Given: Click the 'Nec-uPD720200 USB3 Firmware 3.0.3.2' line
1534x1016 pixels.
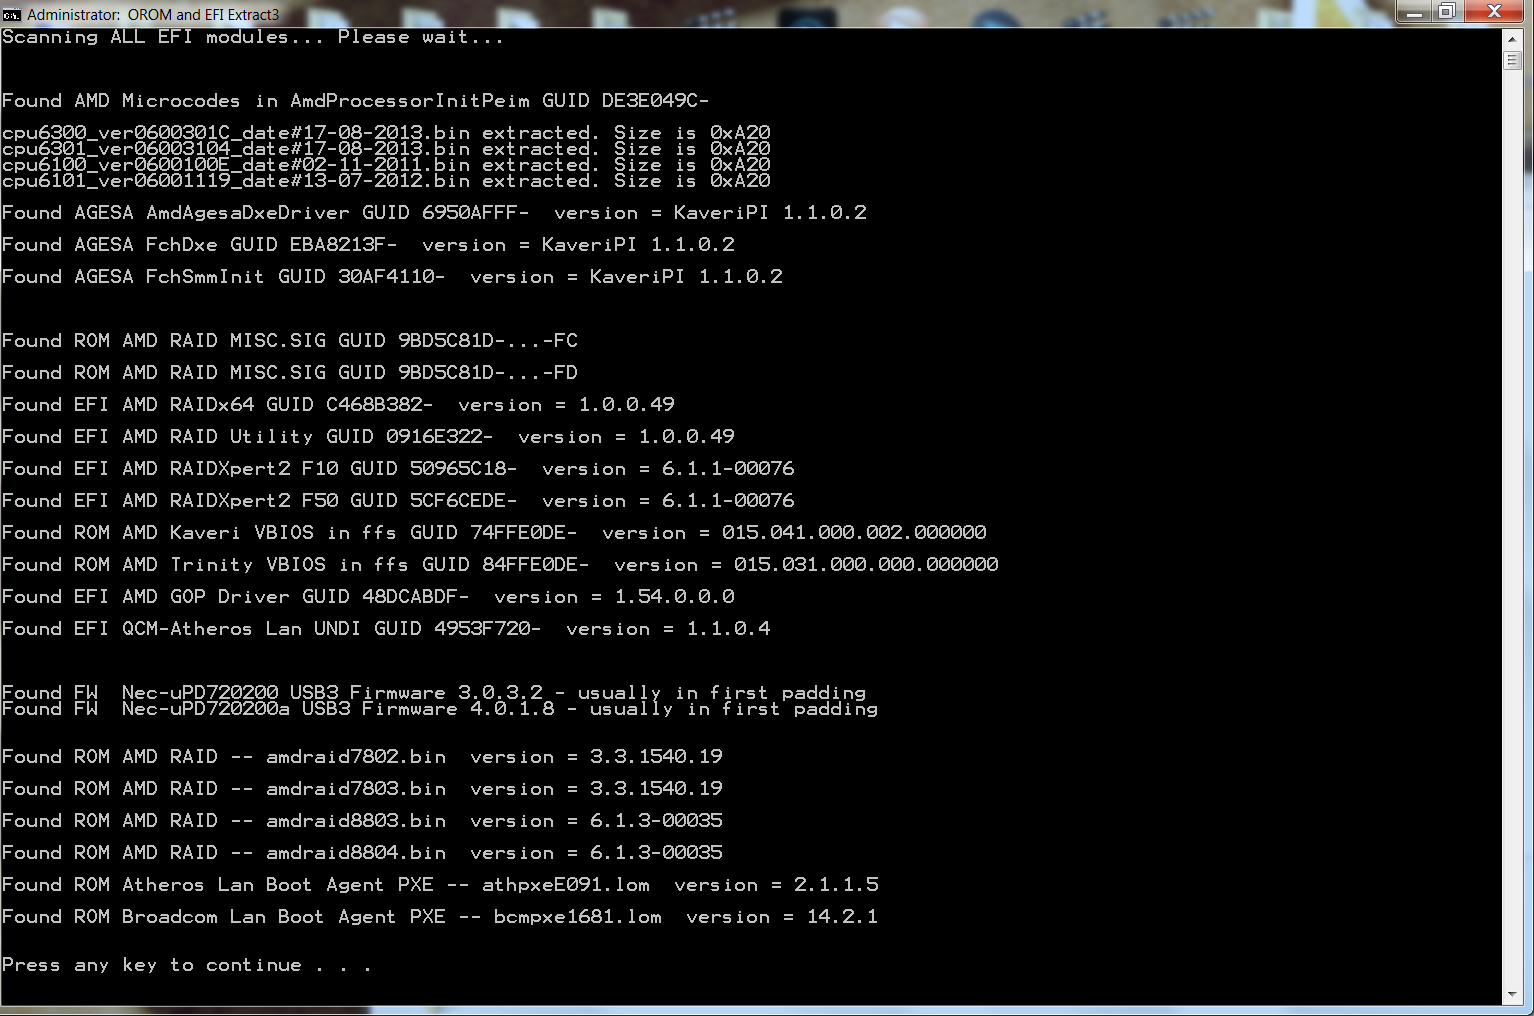Looking at the screenshot, I should click(x=434, y=692).
